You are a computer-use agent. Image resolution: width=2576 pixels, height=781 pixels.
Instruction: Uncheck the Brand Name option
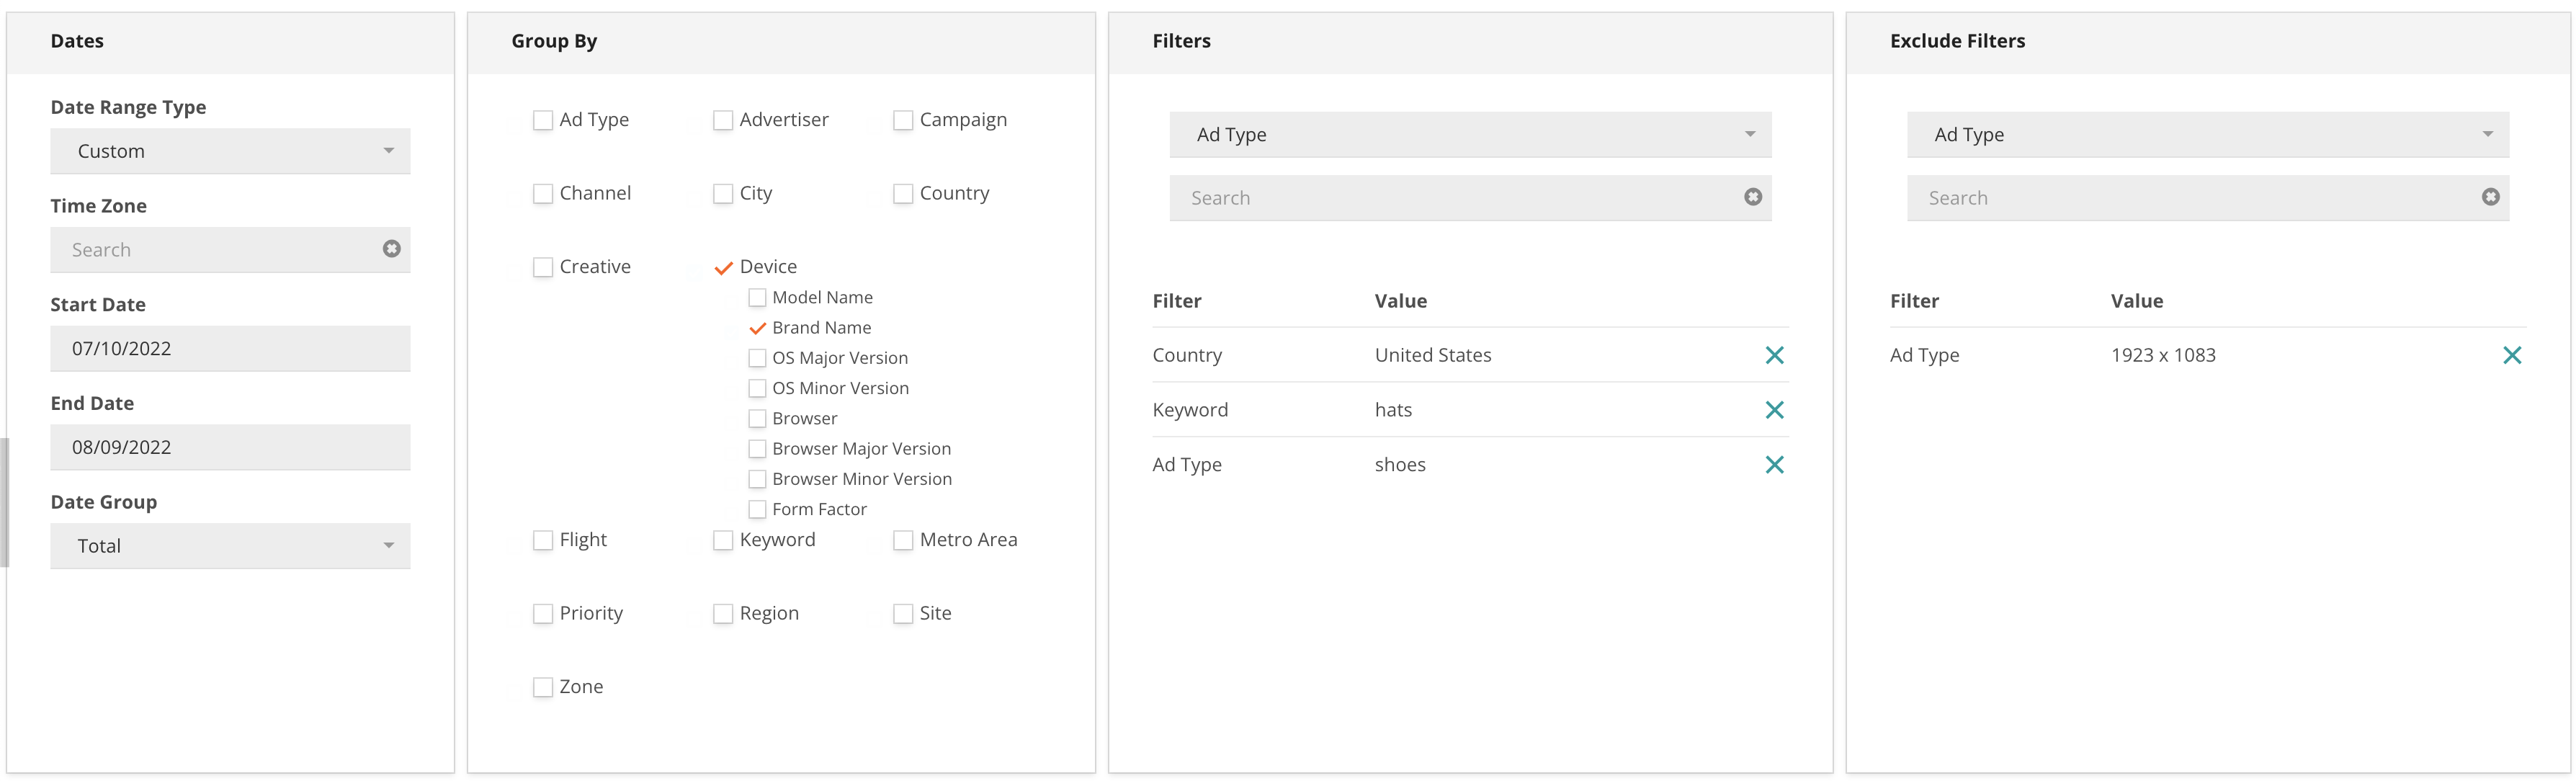[x=757, y=327]
